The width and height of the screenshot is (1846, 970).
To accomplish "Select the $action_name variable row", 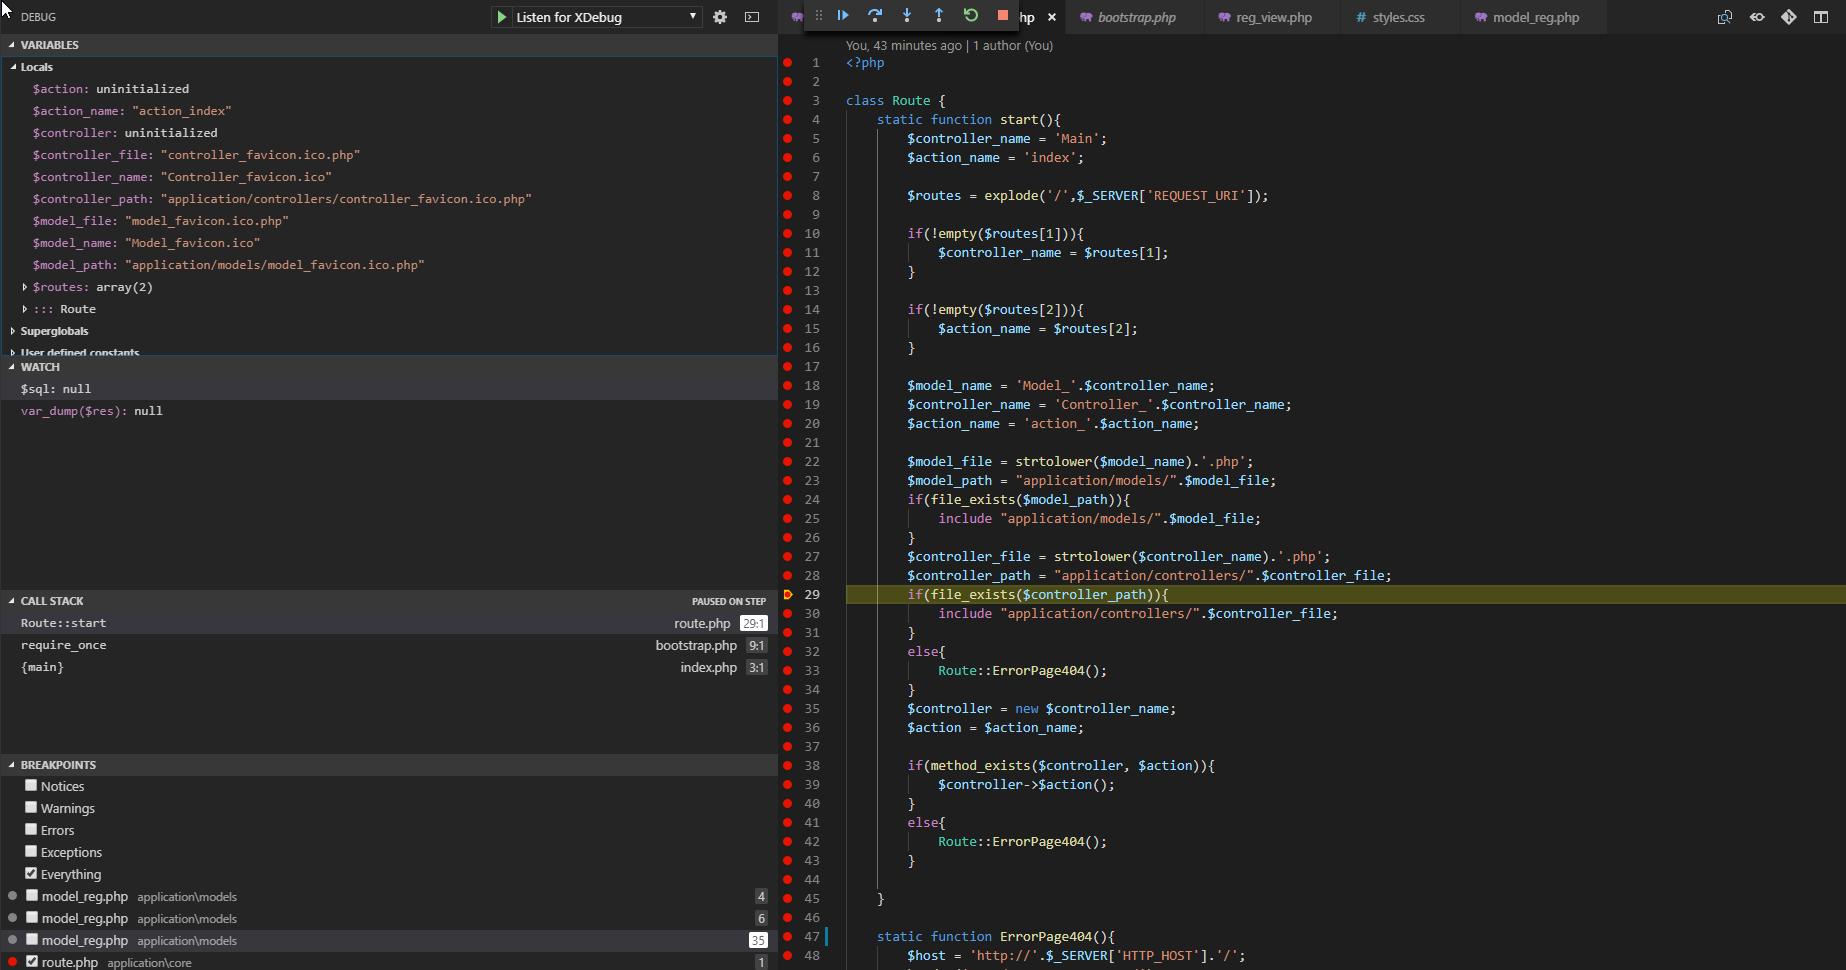I will [x=389, y=111].
